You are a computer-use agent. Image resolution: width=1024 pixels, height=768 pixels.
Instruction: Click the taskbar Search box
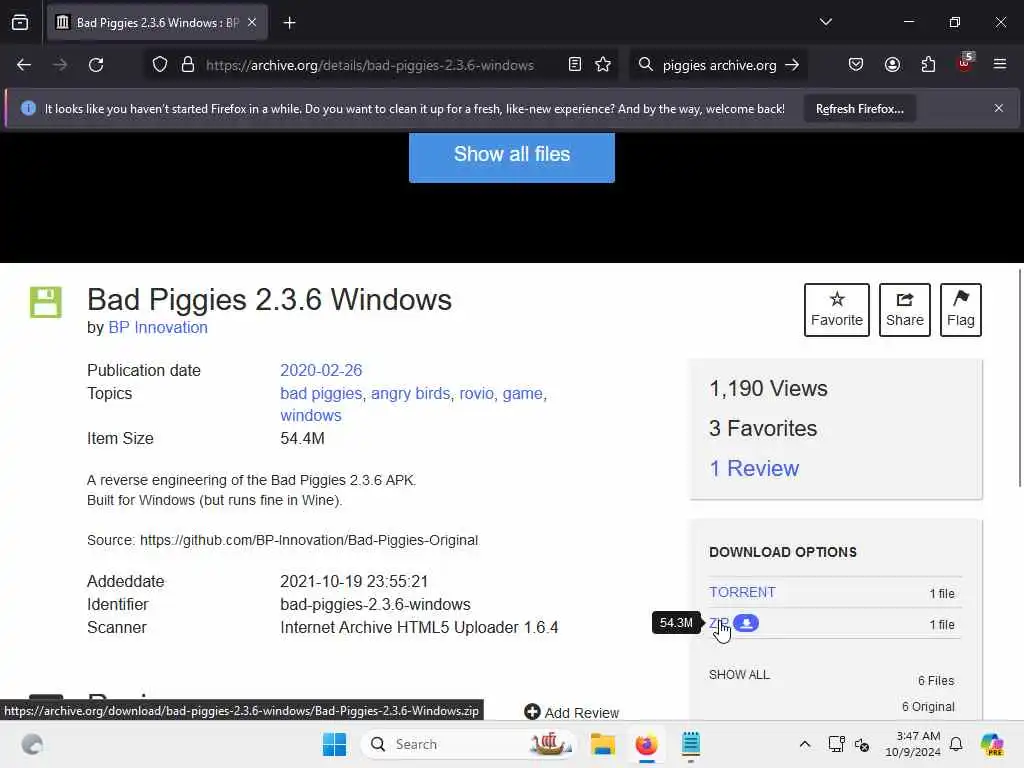point(470,744)
